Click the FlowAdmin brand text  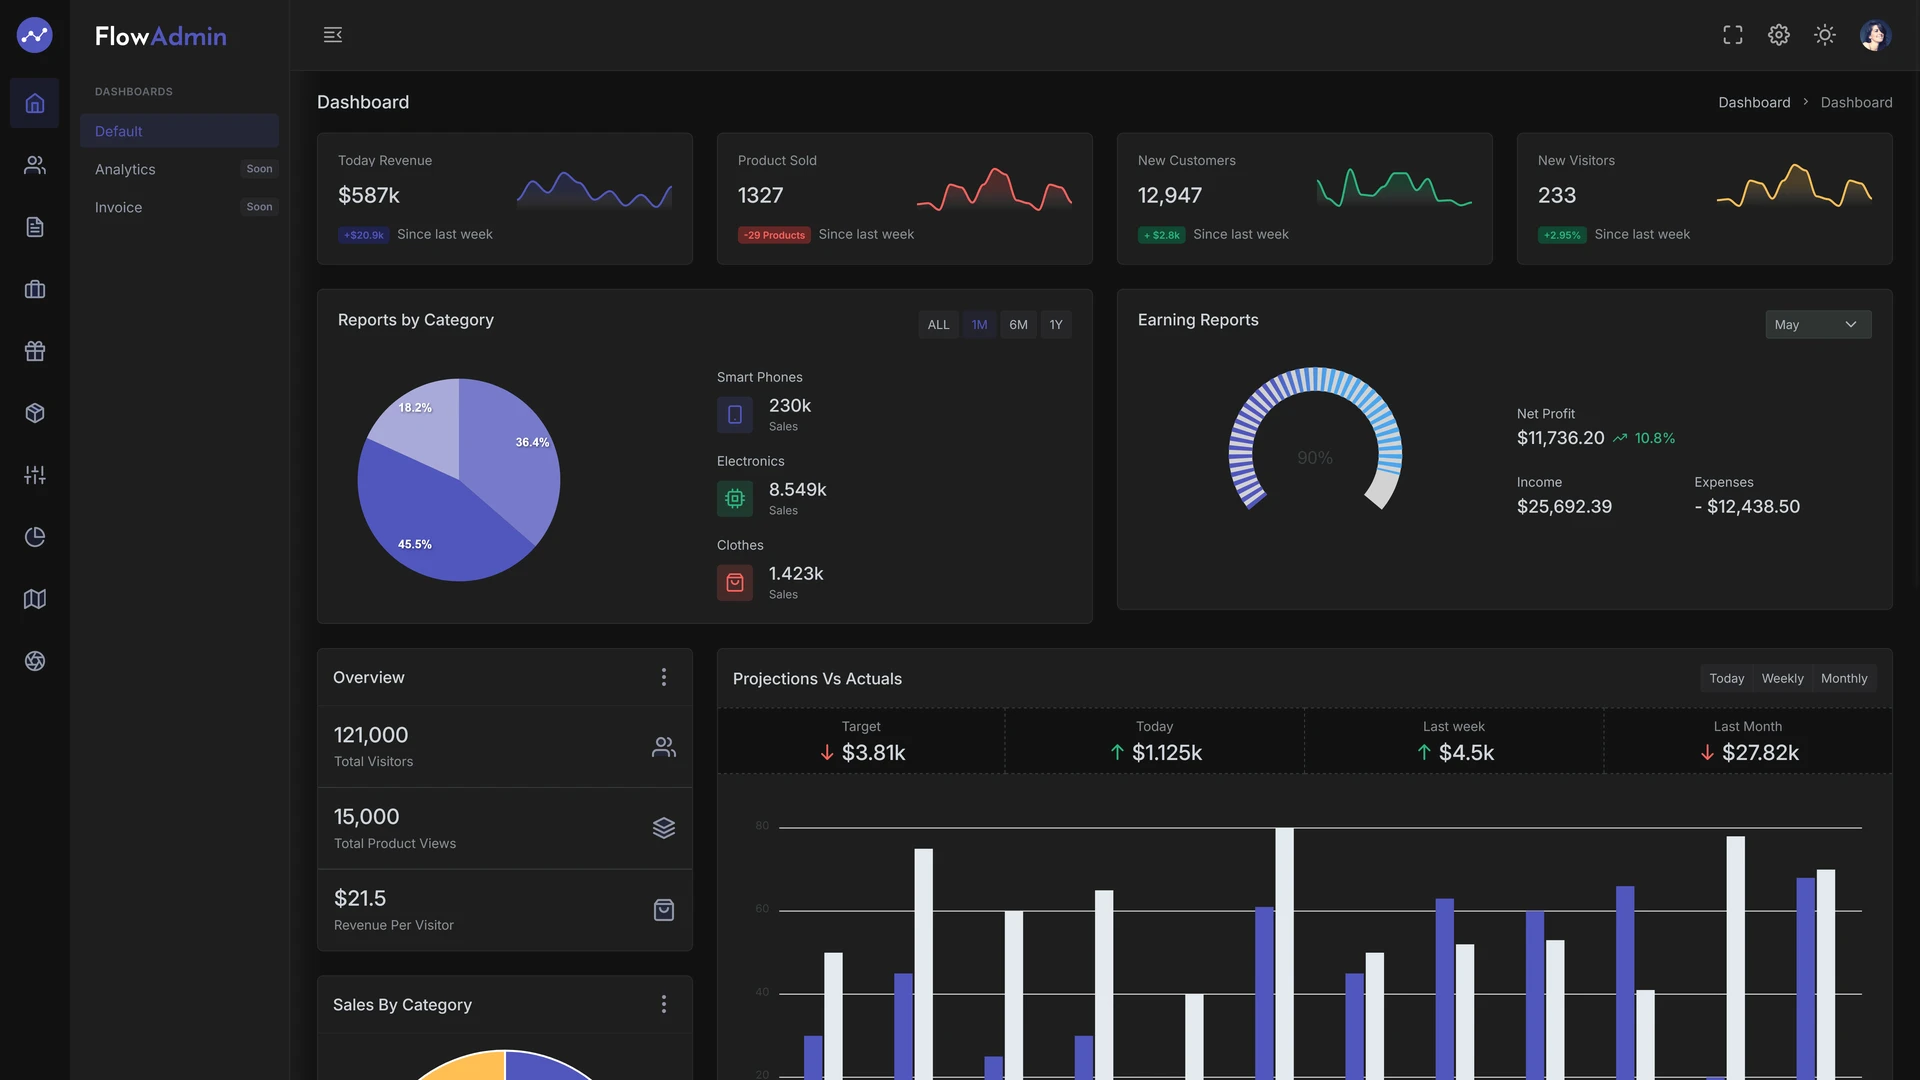click(161, 36)
